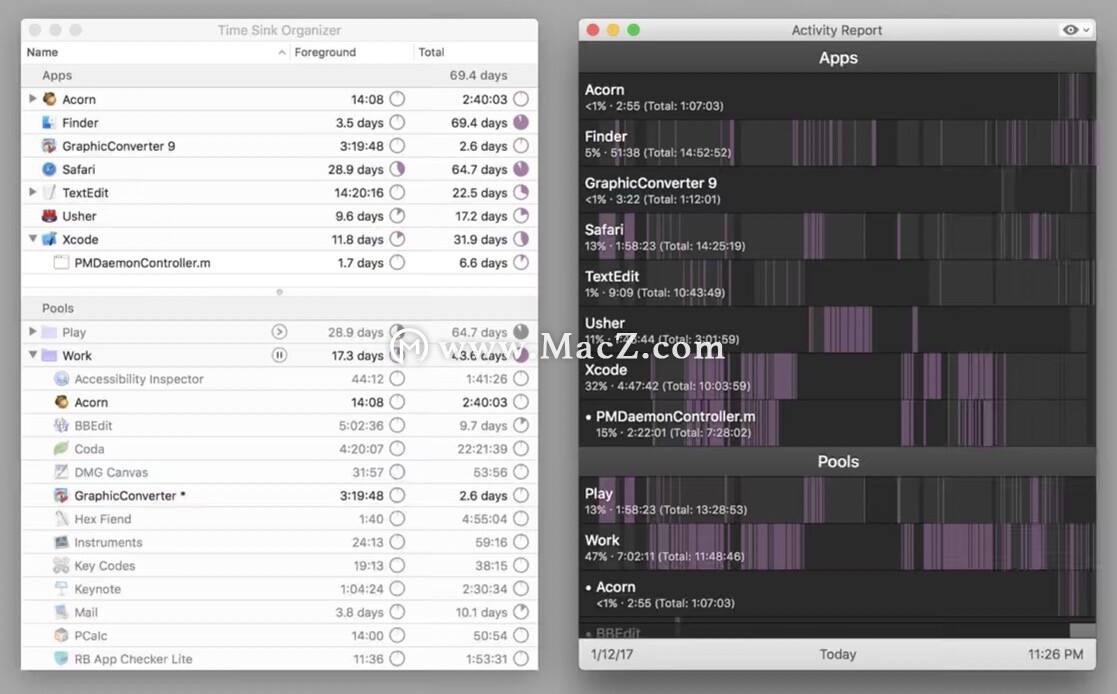Toggle the eye view options in Activity Report
This screenshot has width=1117, height=694.
[1076, 30]
